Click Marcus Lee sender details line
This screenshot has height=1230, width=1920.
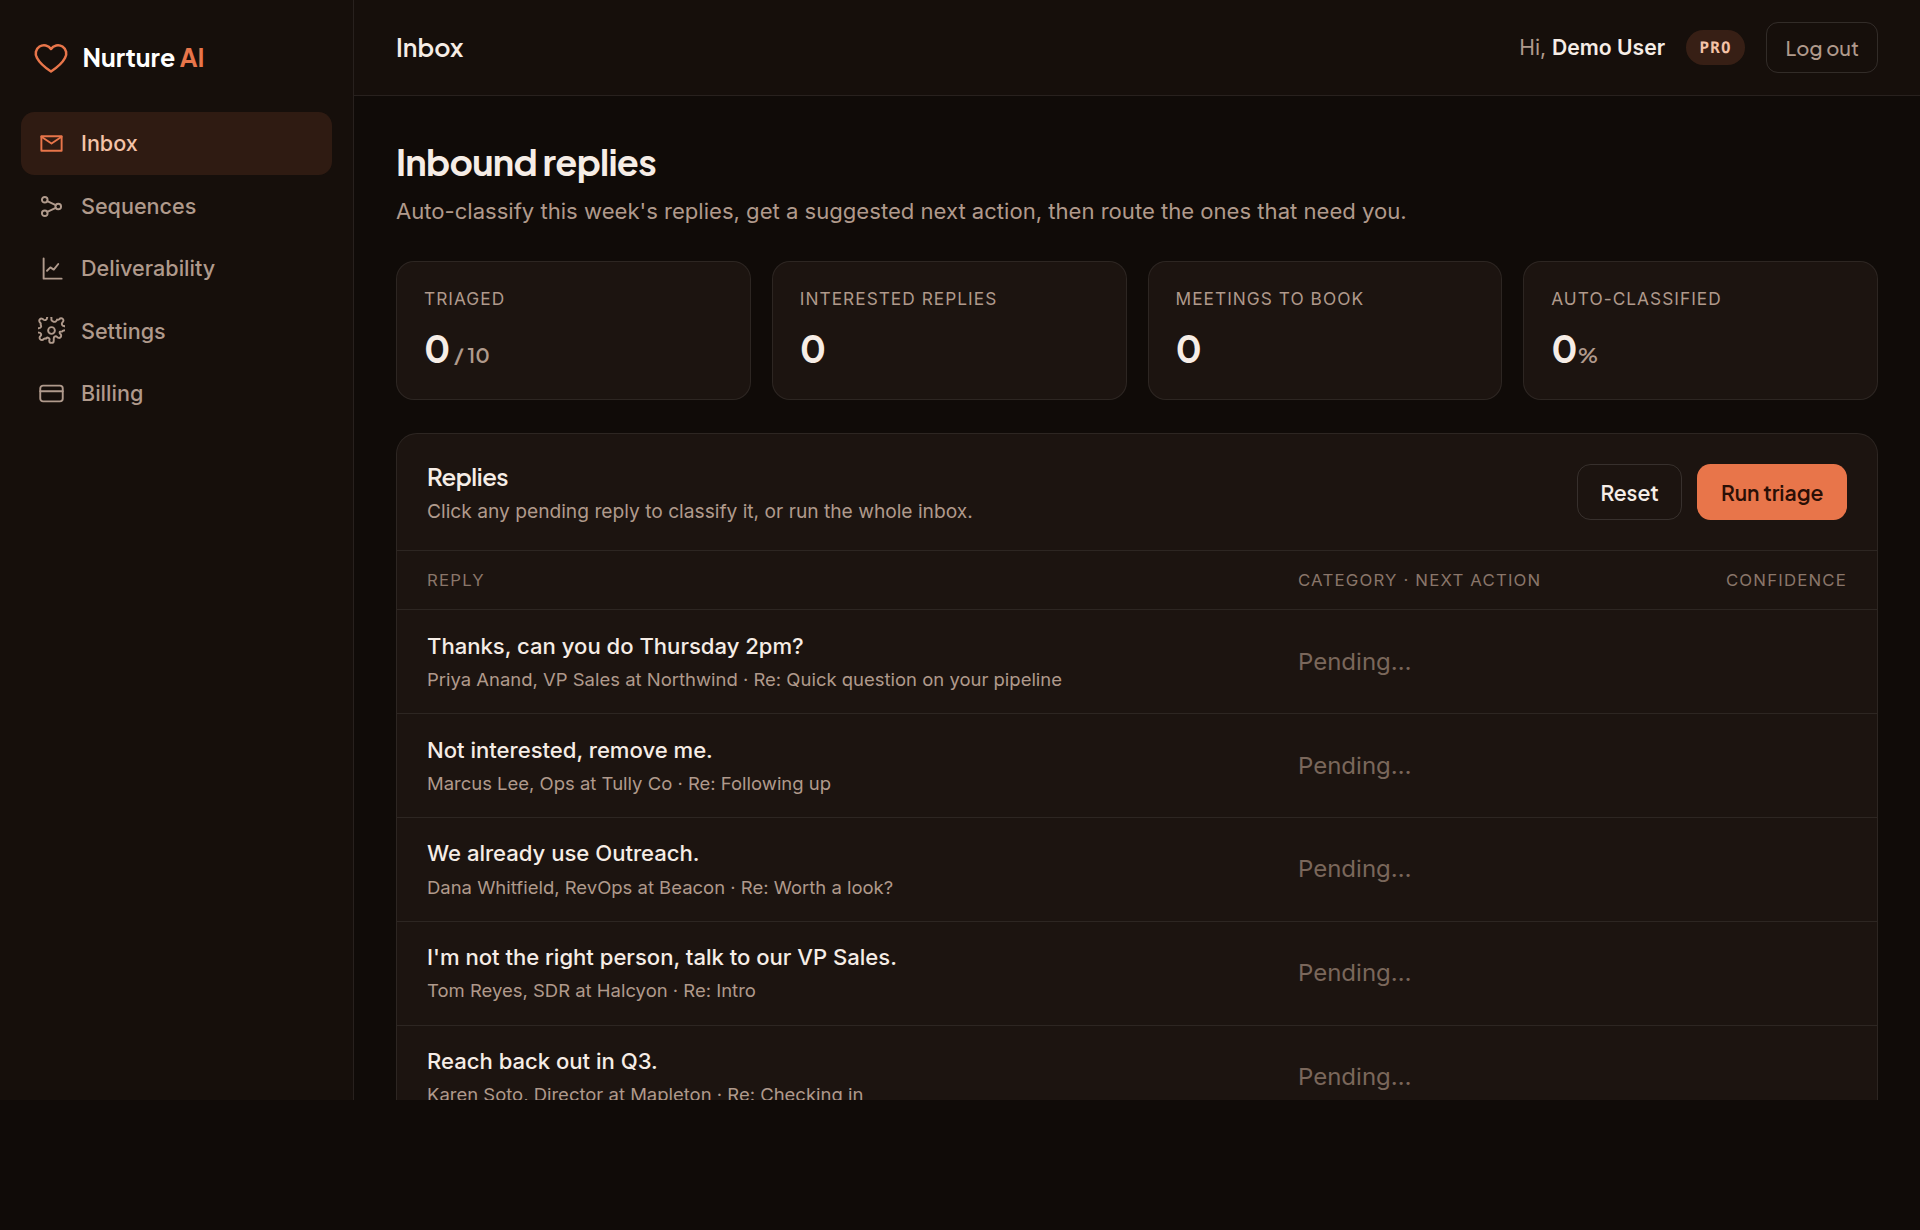(x=629, y=784)
